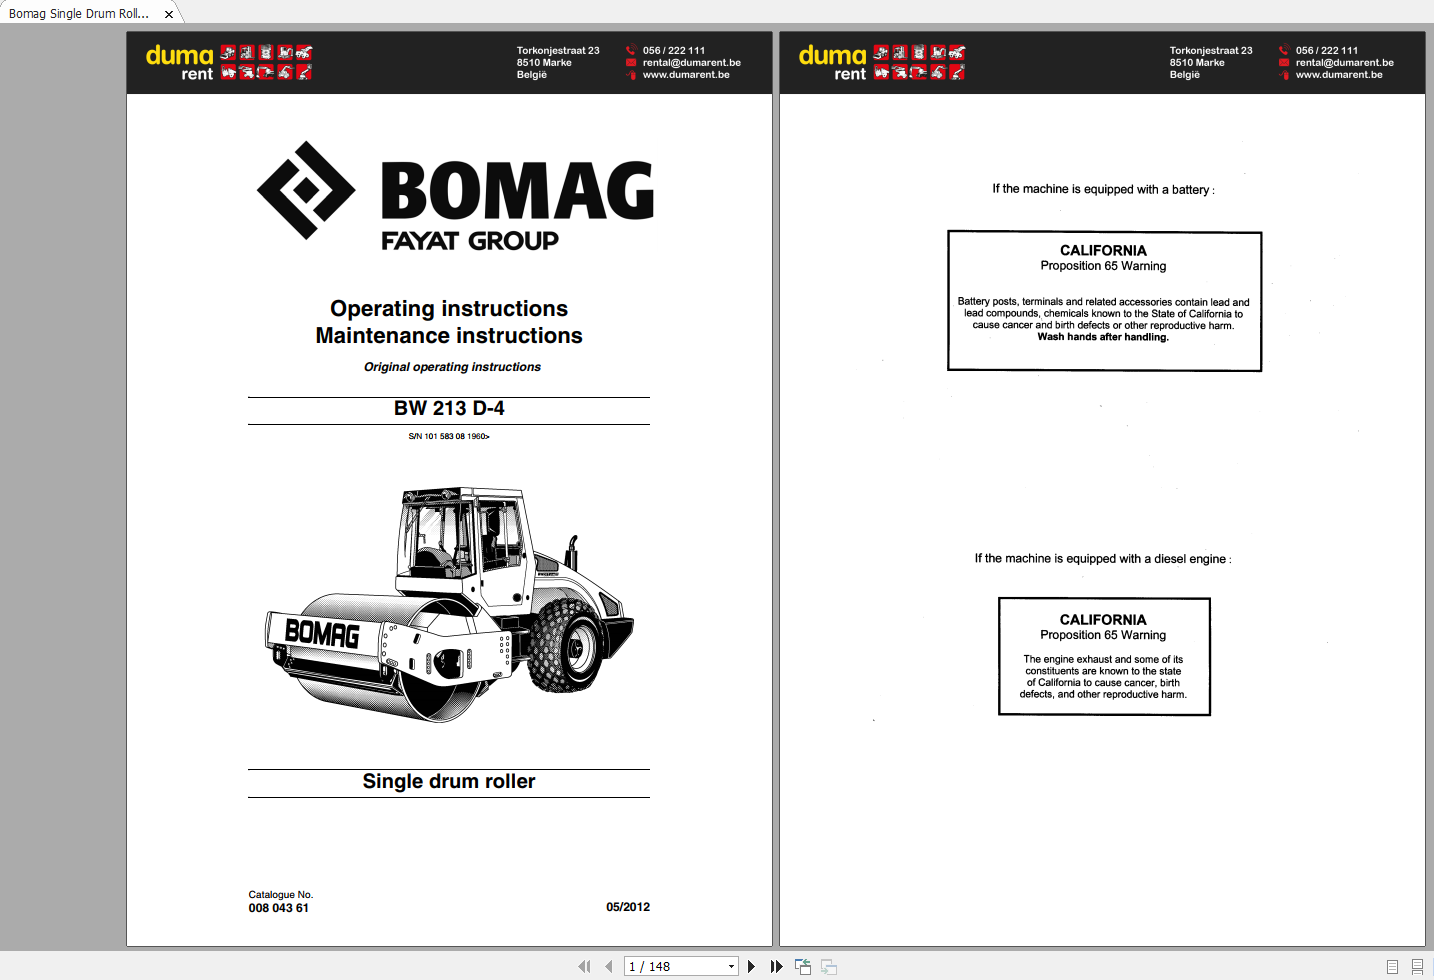1434x980 pixels.
Task: Click the previous view navigation icon
Action: coord(803,966)
